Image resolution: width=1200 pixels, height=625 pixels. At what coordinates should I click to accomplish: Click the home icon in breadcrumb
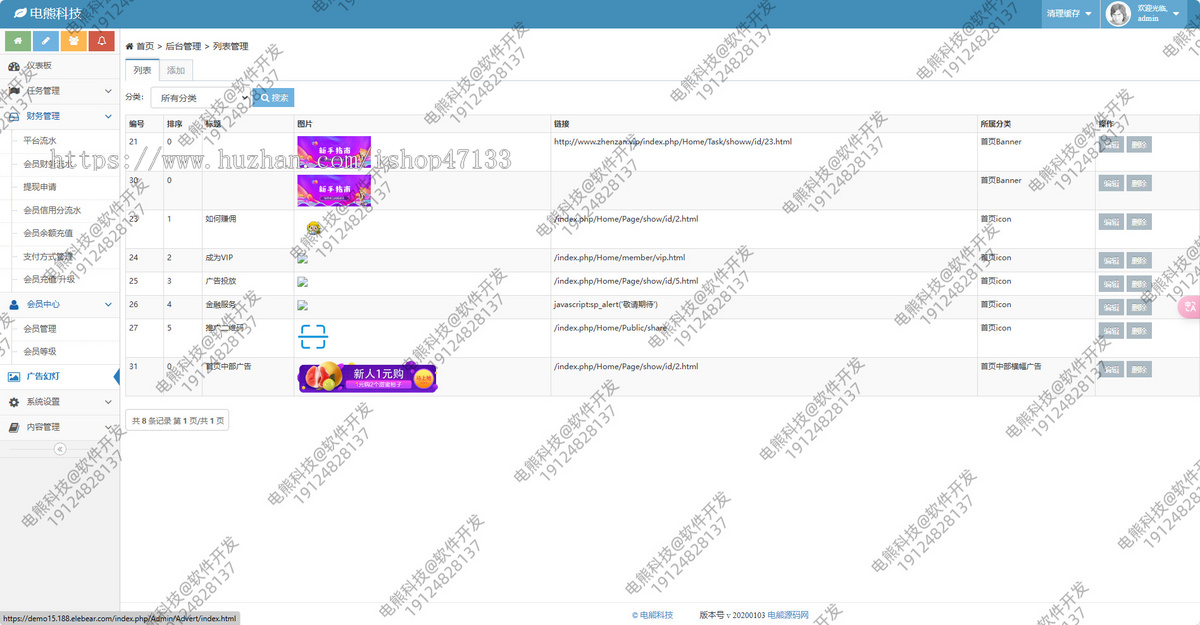pyautogui.click(x=130, y=47)
